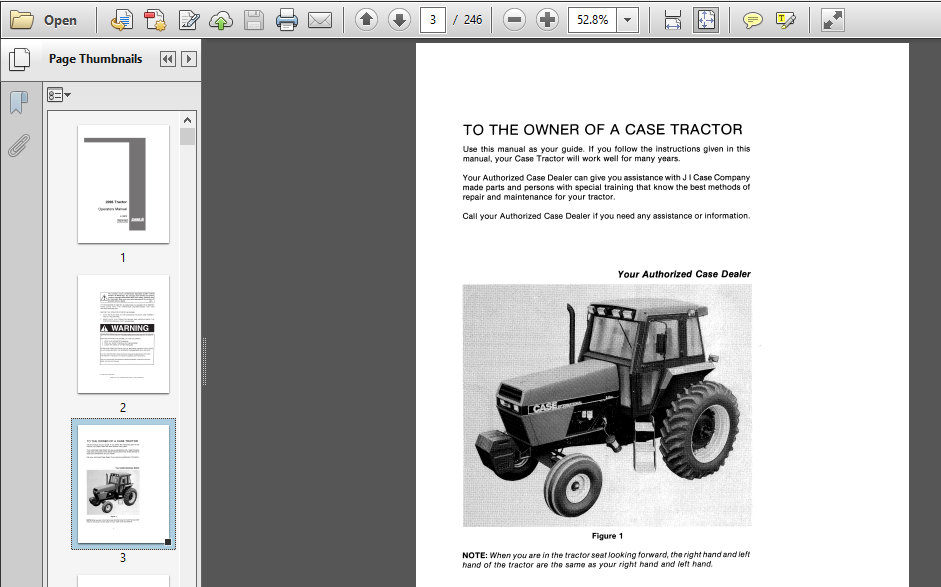Viewport: 941px width, 587px height.
Task: Open the zoom level dropdown arrow
Action: pyautogui.click(x=627, y=20)
